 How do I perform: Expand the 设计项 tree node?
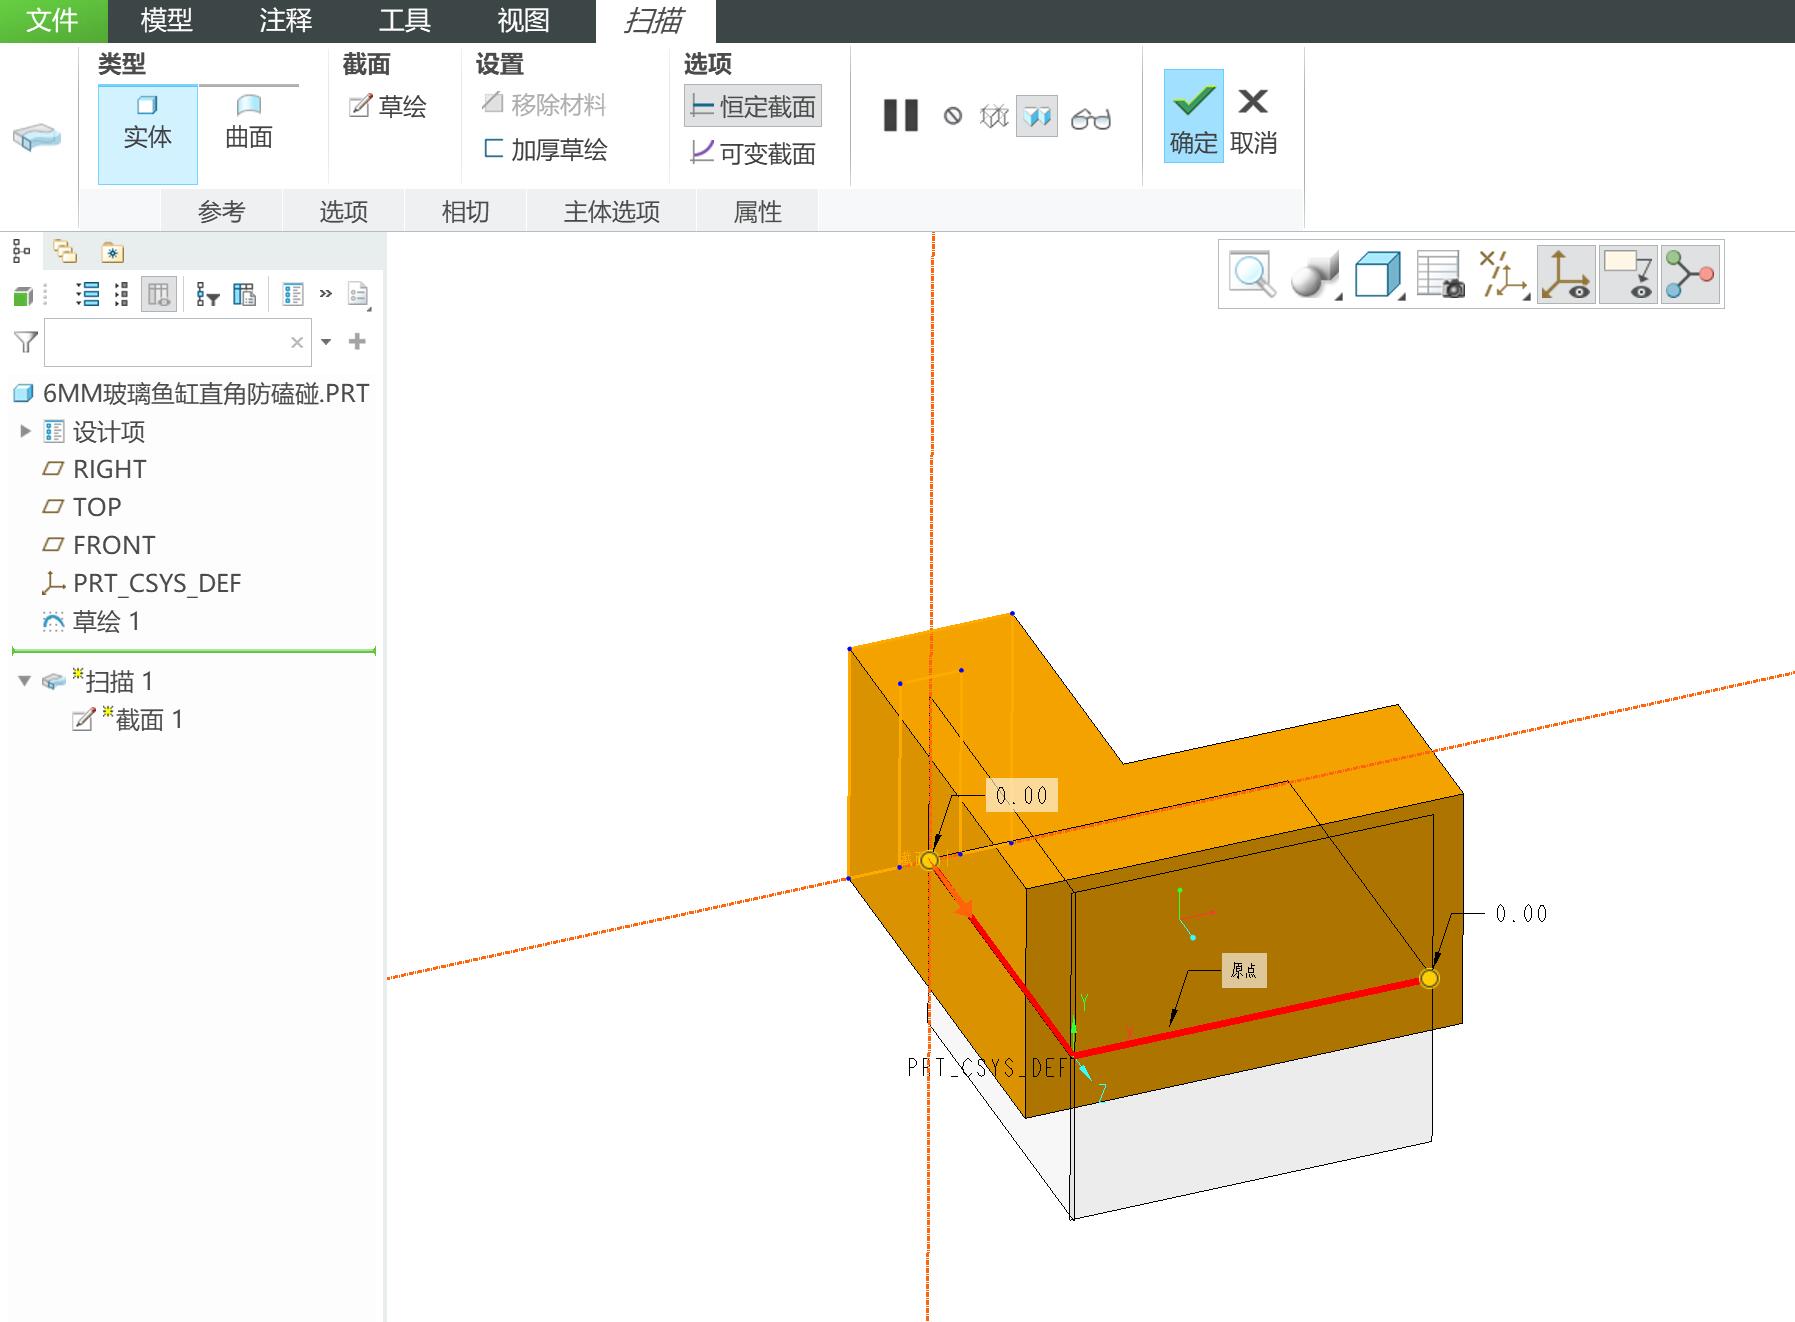pos(25,431)
